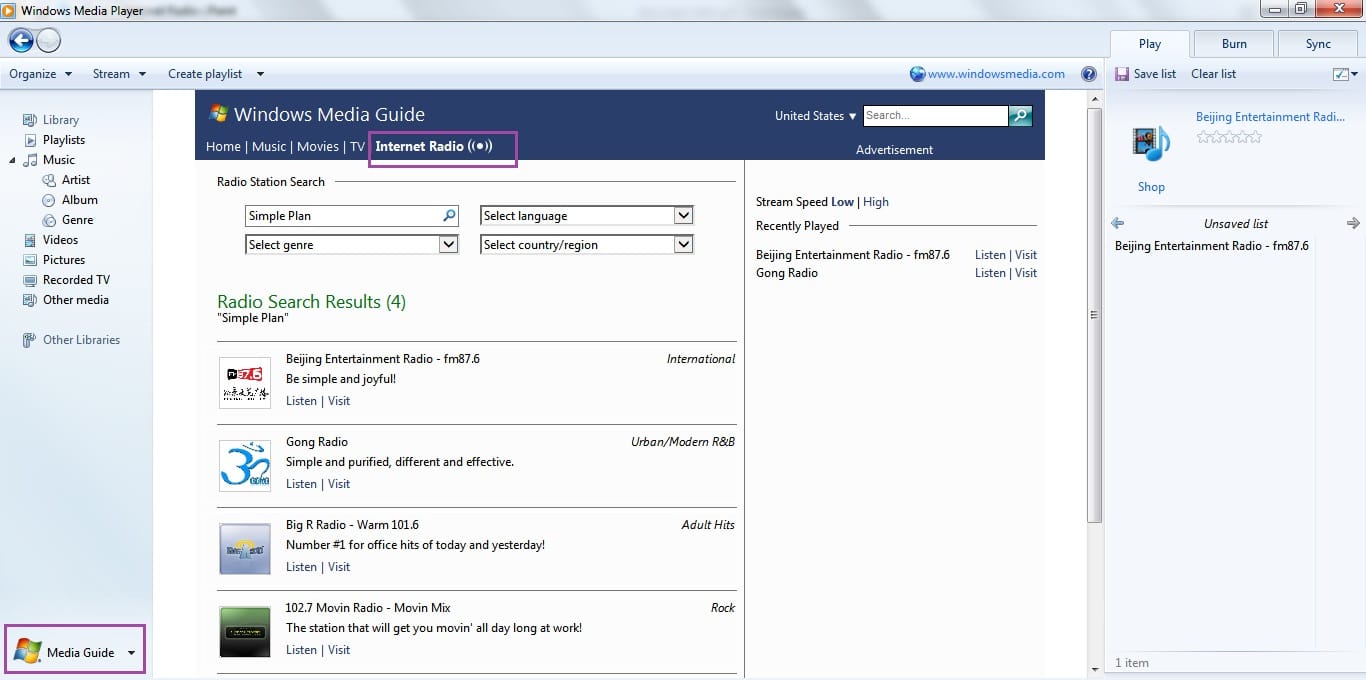1366x680 pixels.
Task: Click Visit for Beijing Entertainment Radio result
Action: [339, 401]
